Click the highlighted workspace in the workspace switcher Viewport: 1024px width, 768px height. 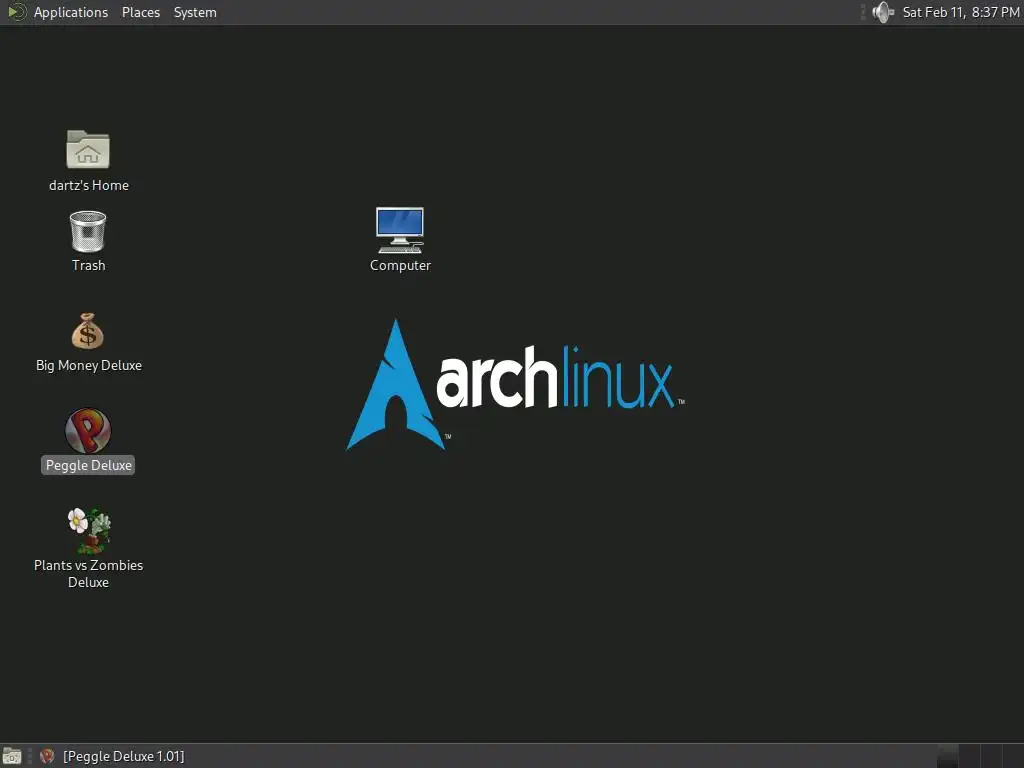pyautogui.click(x=948, y=756)
